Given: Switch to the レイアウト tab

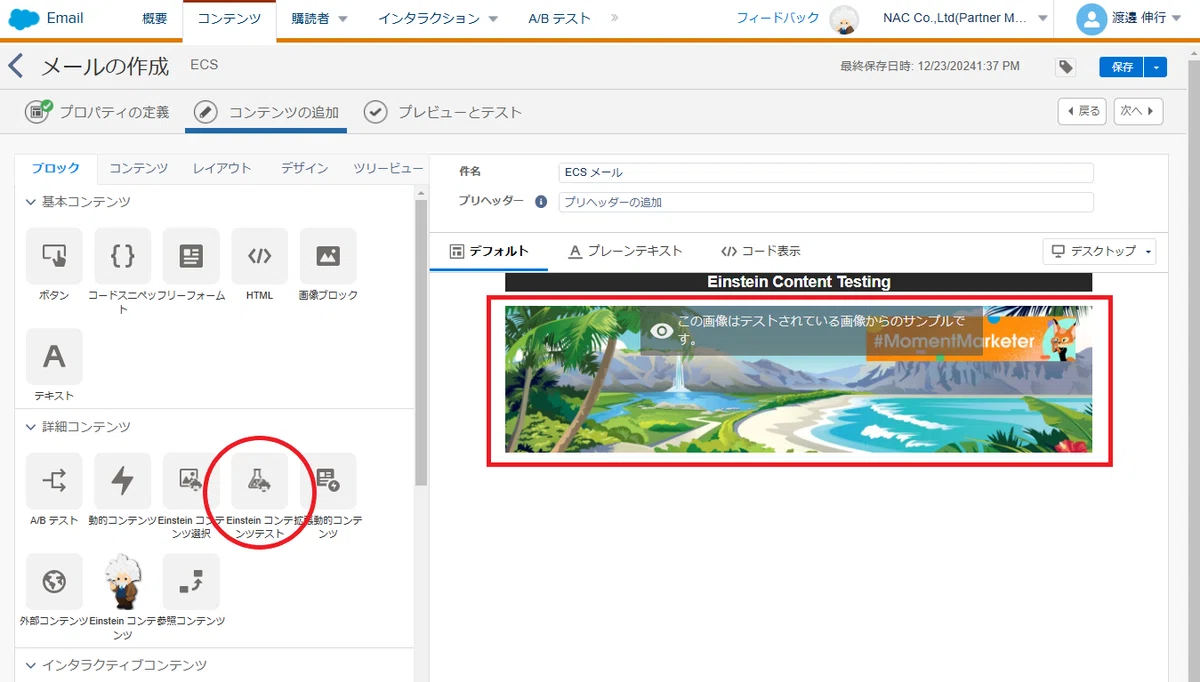Looking at the screenshot, I should click(222, 168).
